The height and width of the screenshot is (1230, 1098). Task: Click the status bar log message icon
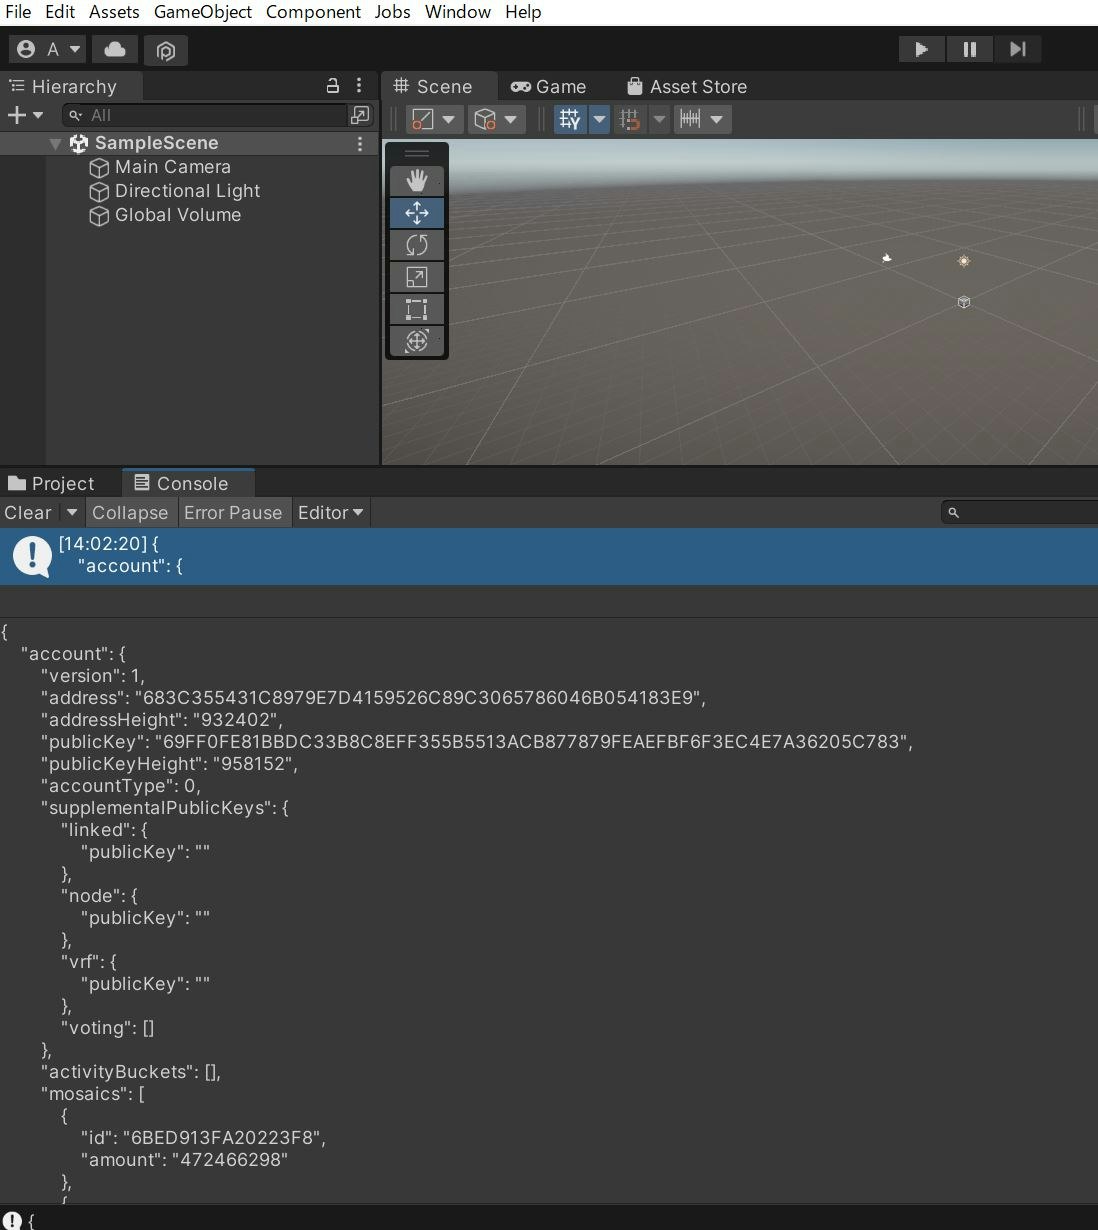(x=11, y=1220)
